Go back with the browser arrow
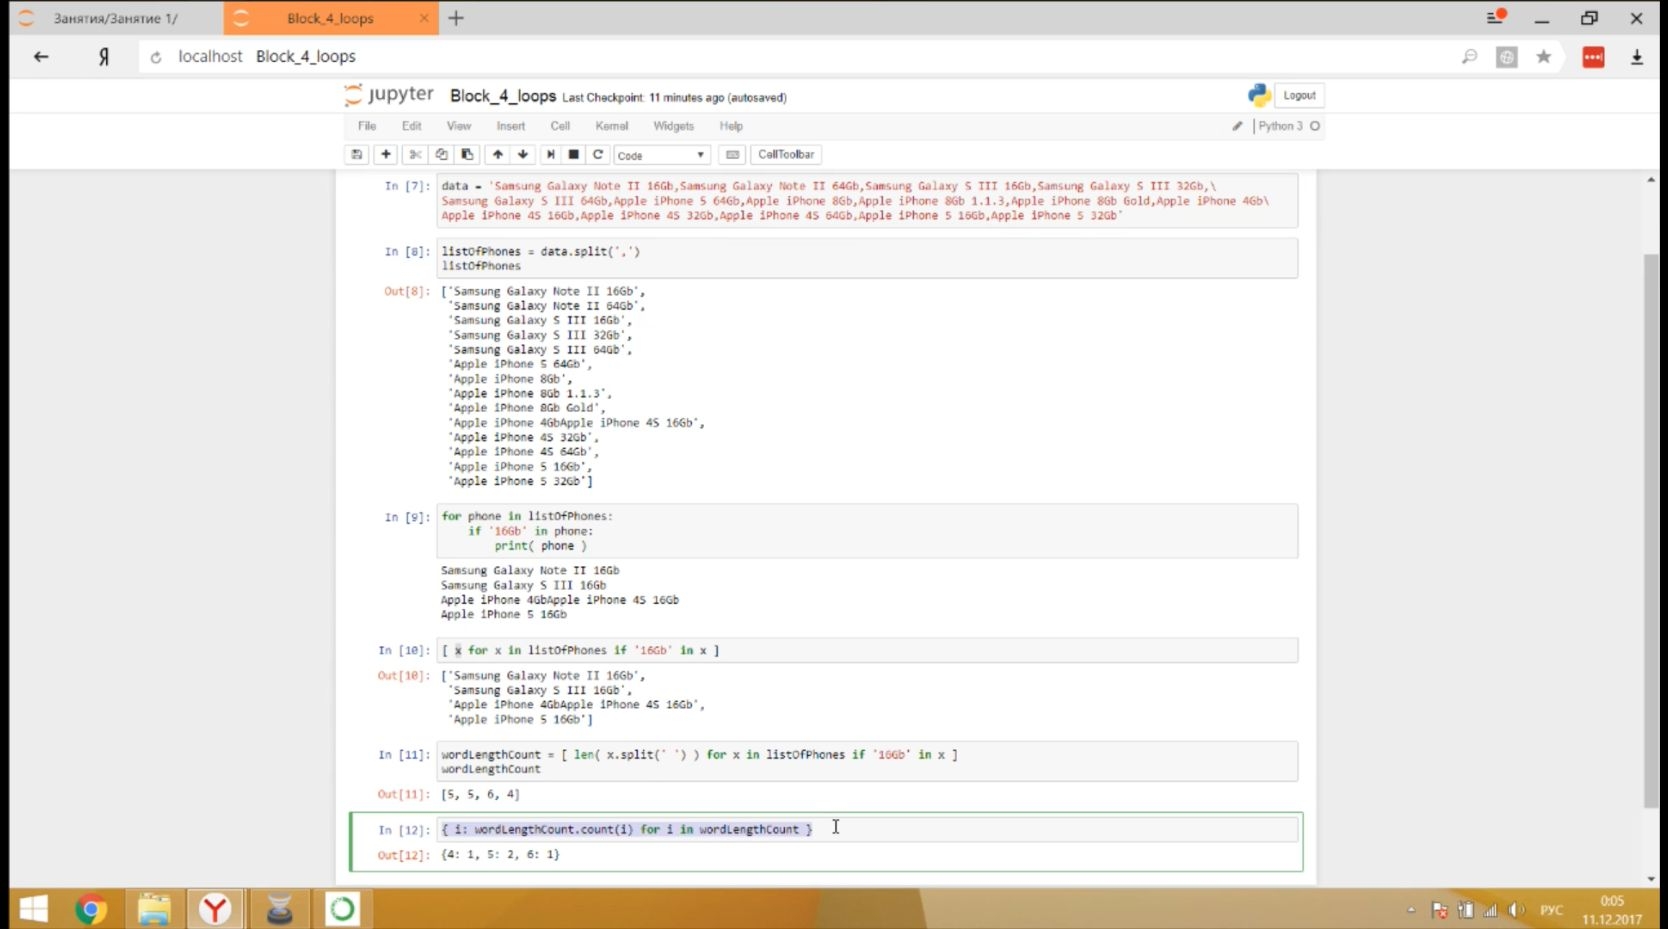Screen dimensions: 1668x929 tap(41, 57)
